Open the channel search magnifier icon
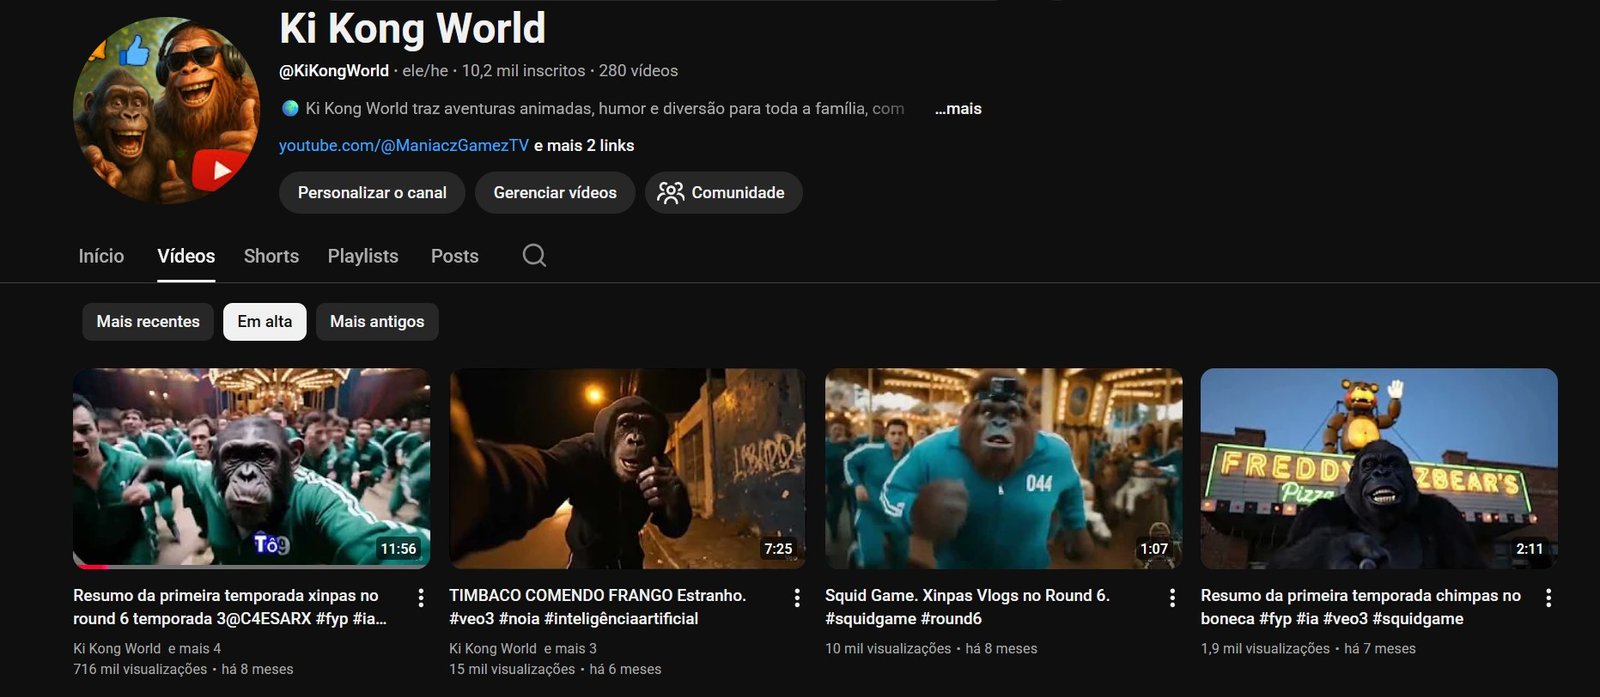This screenshot has height=697, width=1600. pyautogui.click(x=534, y=256)
